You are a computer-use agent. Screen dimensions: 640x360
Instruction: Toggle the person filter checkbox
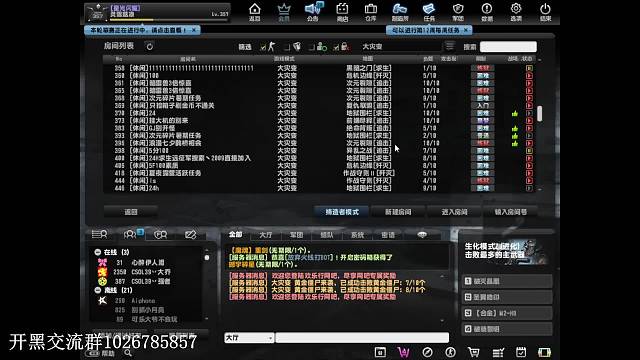tap(312, 47)
